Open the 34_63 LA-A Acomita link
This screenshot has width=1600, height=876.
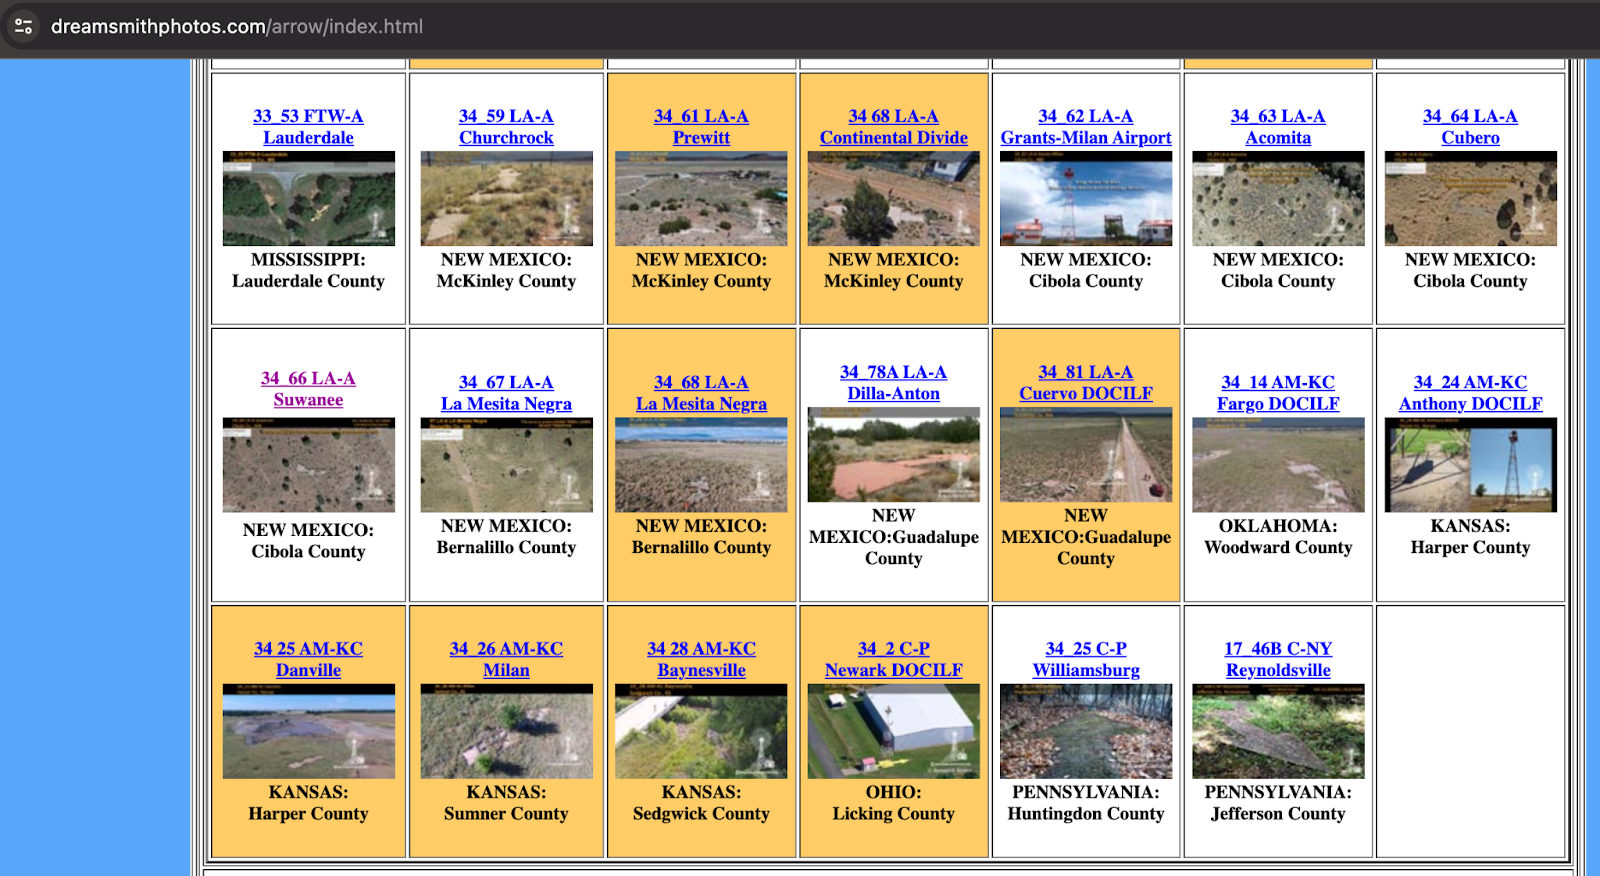(1278, 127)
